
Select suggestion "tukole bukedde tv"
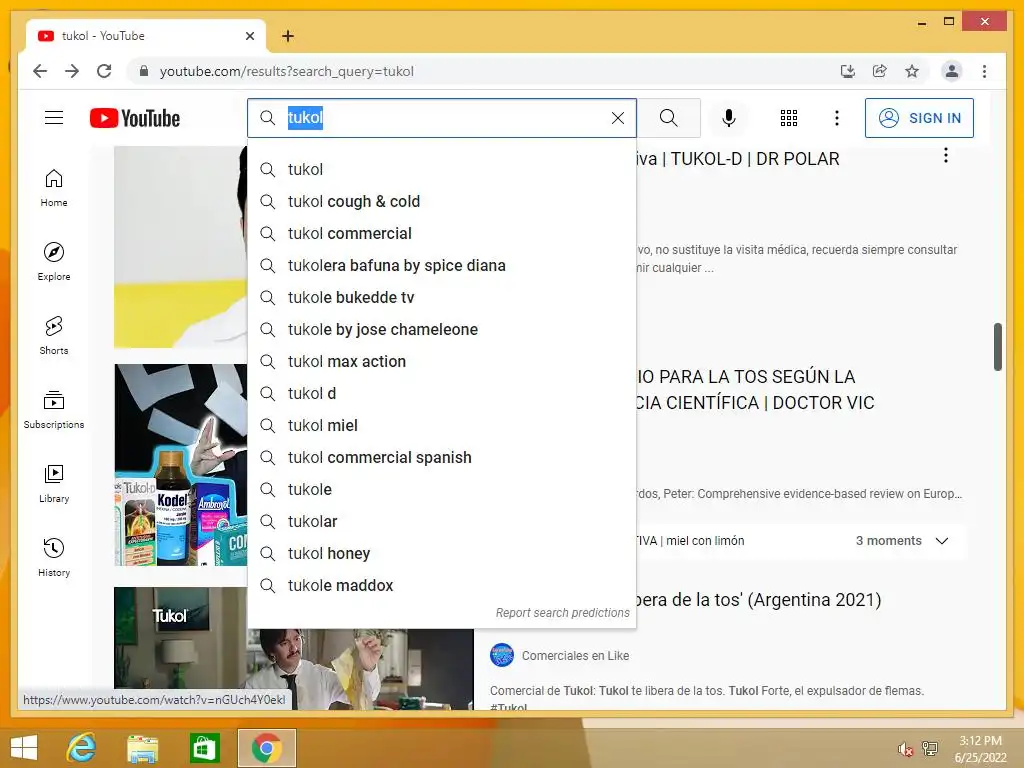pyautogui.click(x=442, y=297)
